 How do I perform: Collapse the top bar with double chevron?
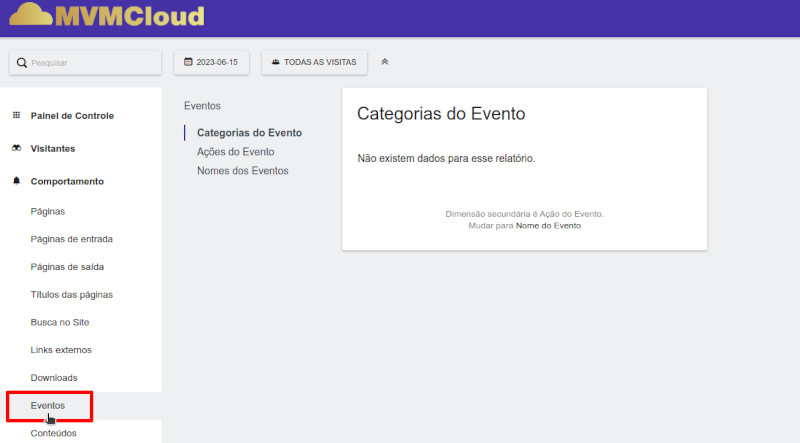click(x=385, y=62)
